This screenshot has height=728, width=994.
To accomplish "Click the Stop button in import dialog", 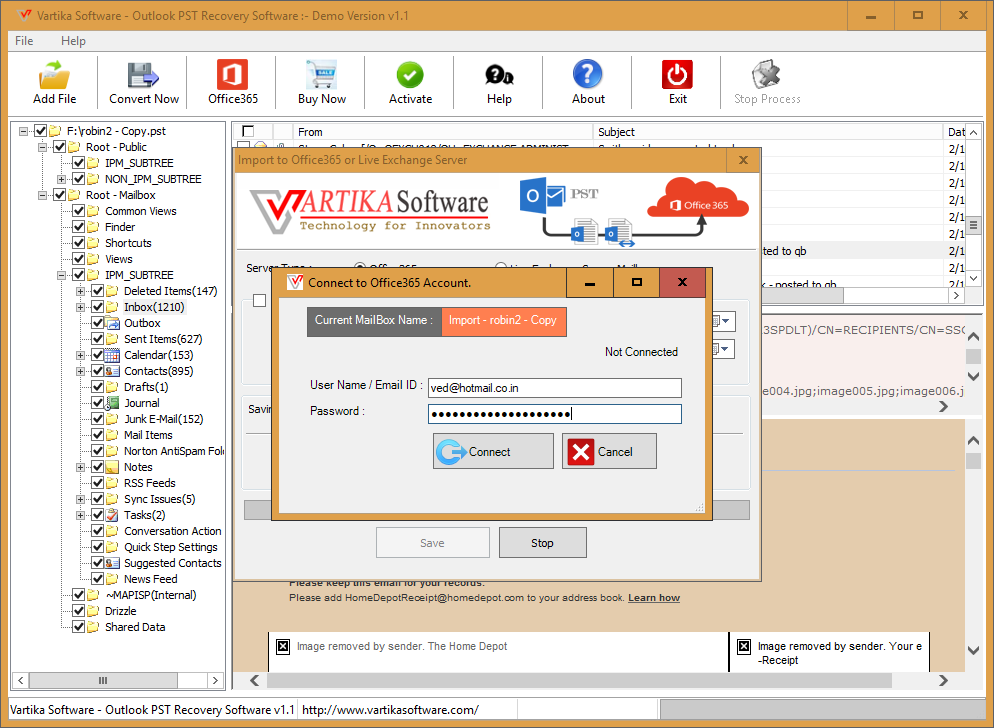I will point(543,543).
